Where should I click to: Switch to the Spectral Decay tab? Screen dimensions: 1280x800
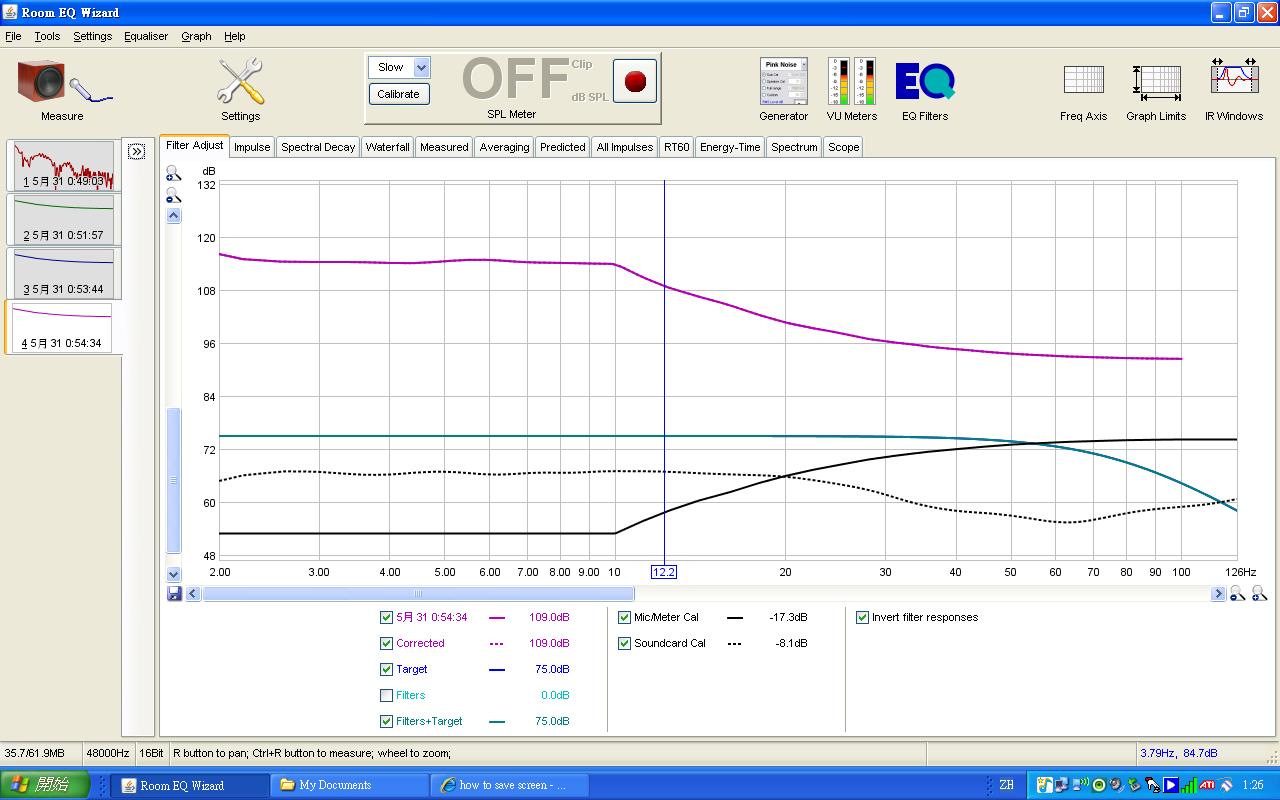pos(318,147)
